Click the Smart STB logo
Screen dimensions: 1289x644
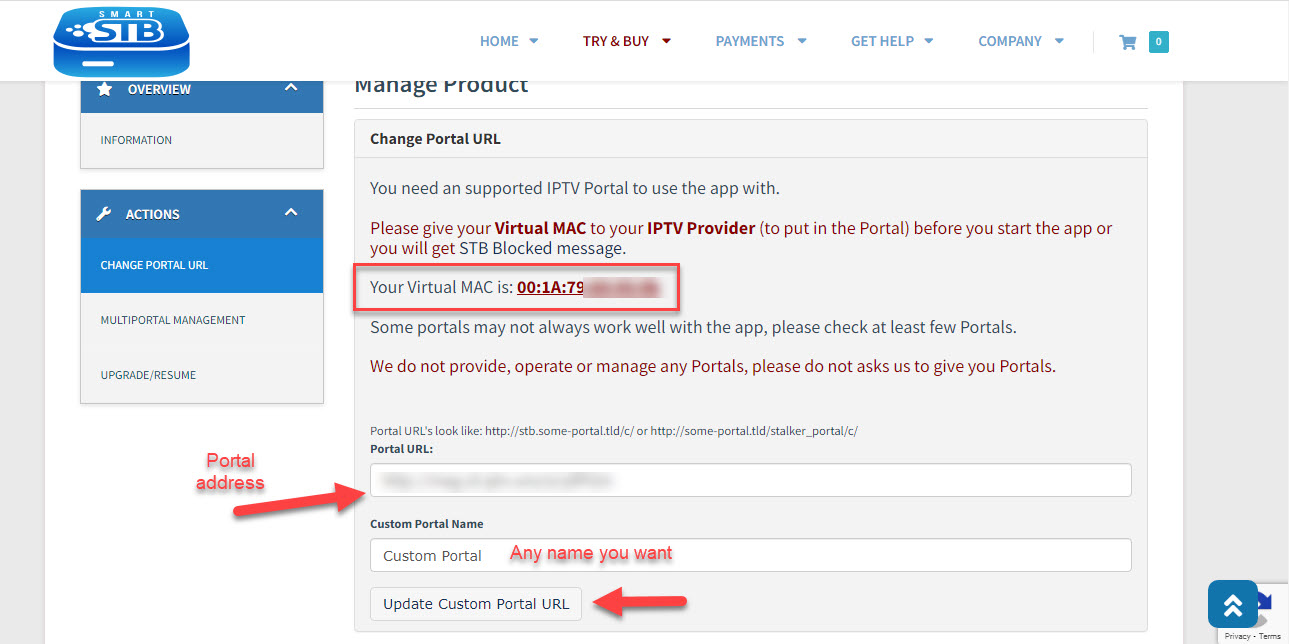tap(121, 41)
